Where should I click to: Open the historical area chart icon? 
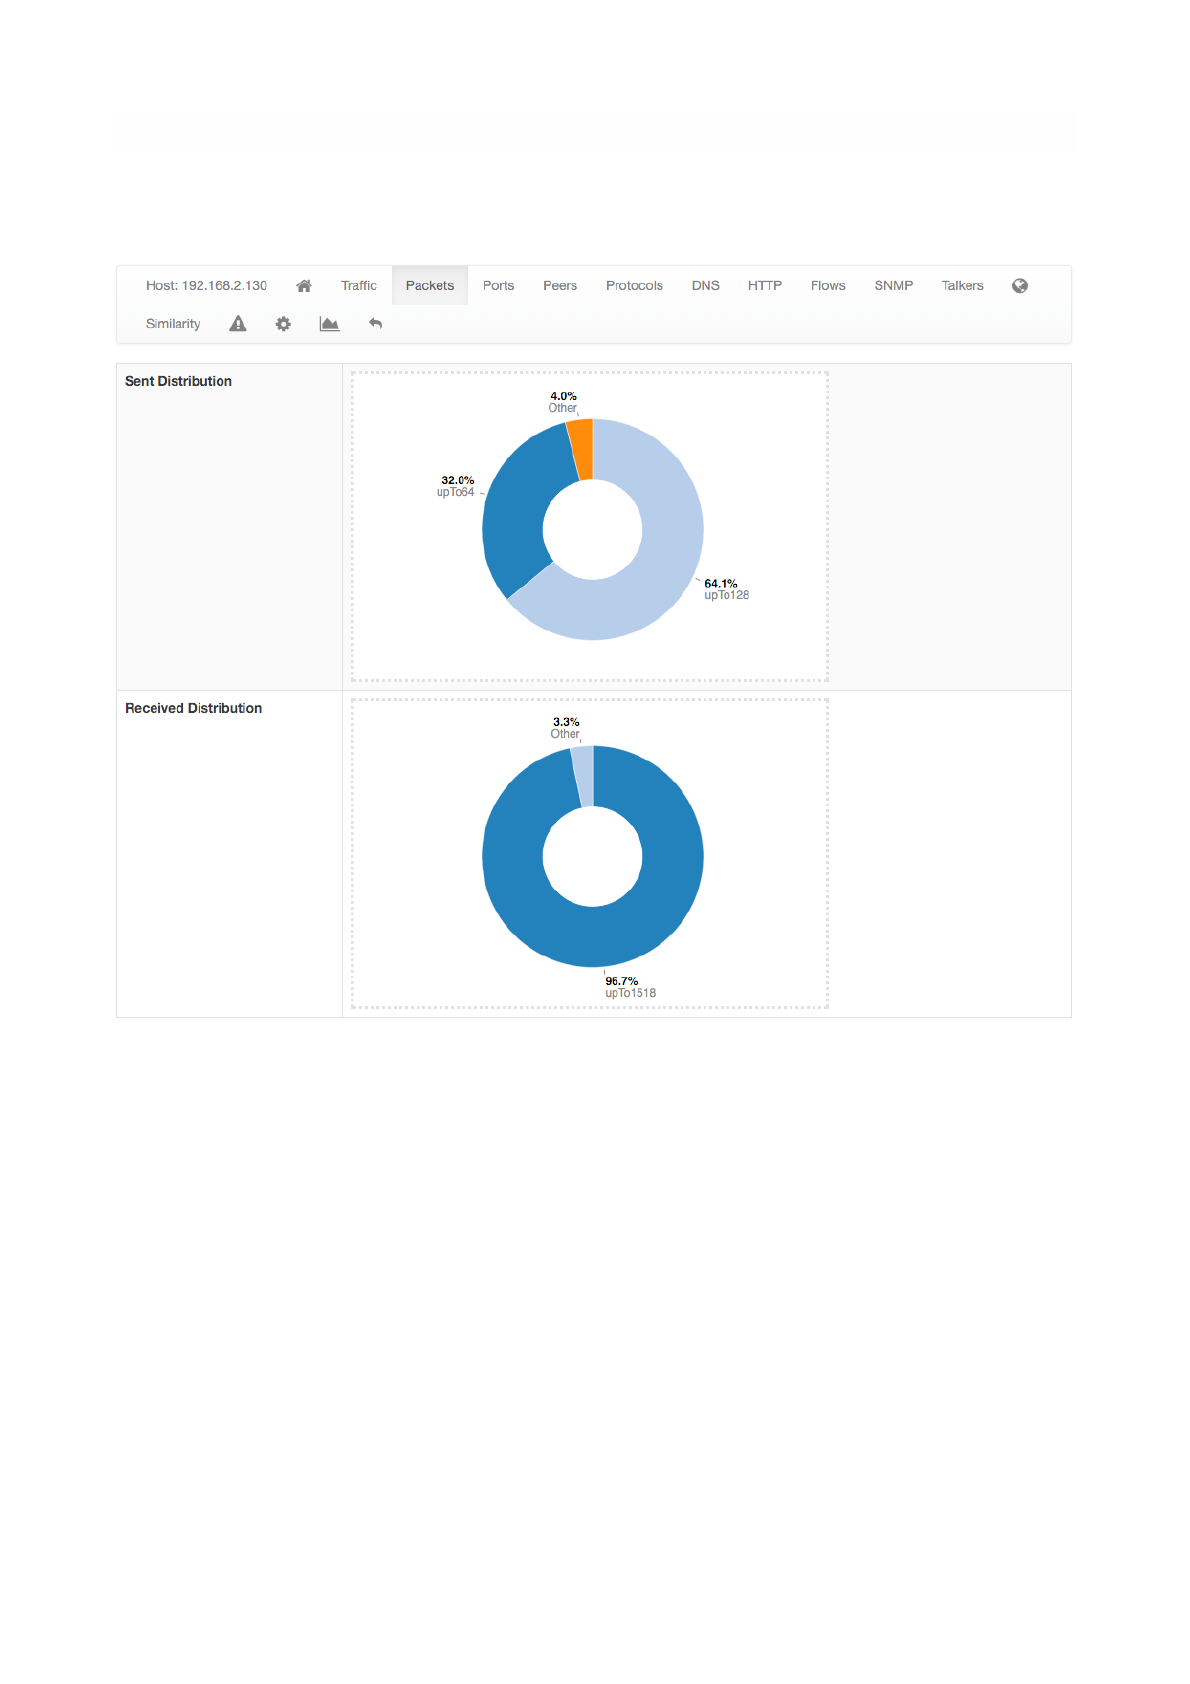pos(329,324)
